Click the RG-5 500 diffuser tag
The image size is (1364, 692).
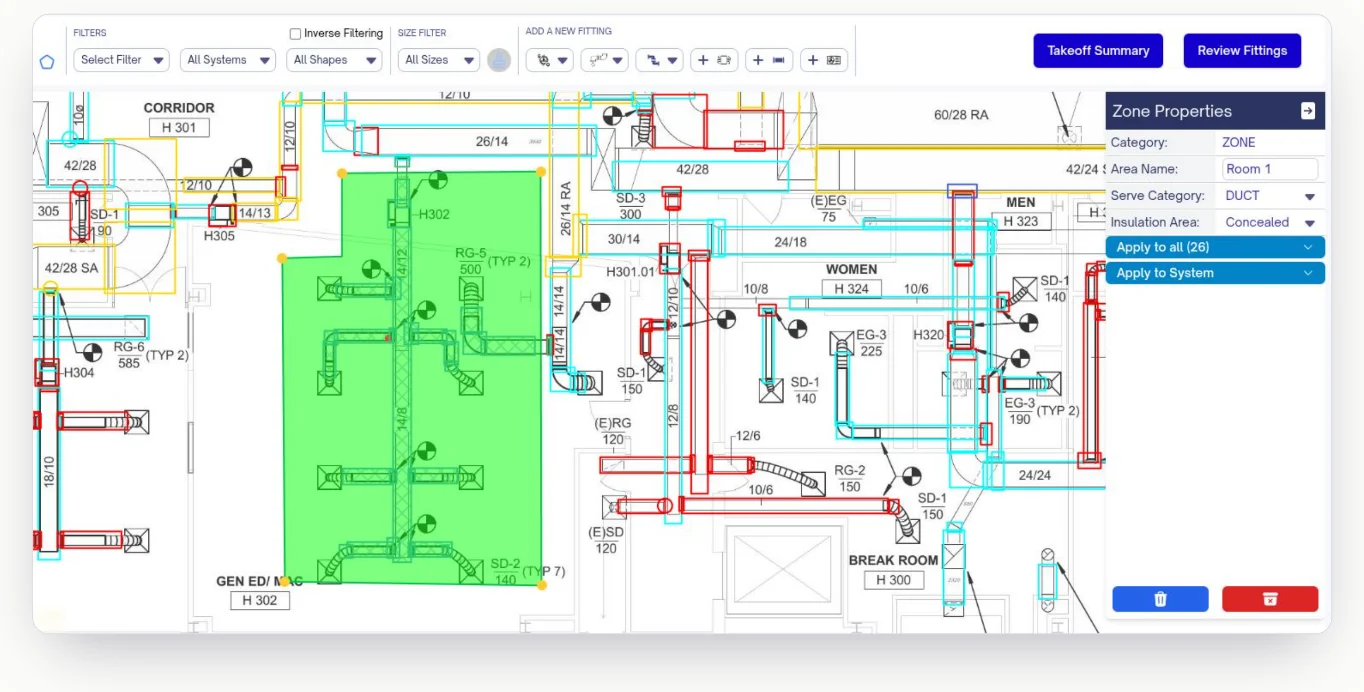471,261
